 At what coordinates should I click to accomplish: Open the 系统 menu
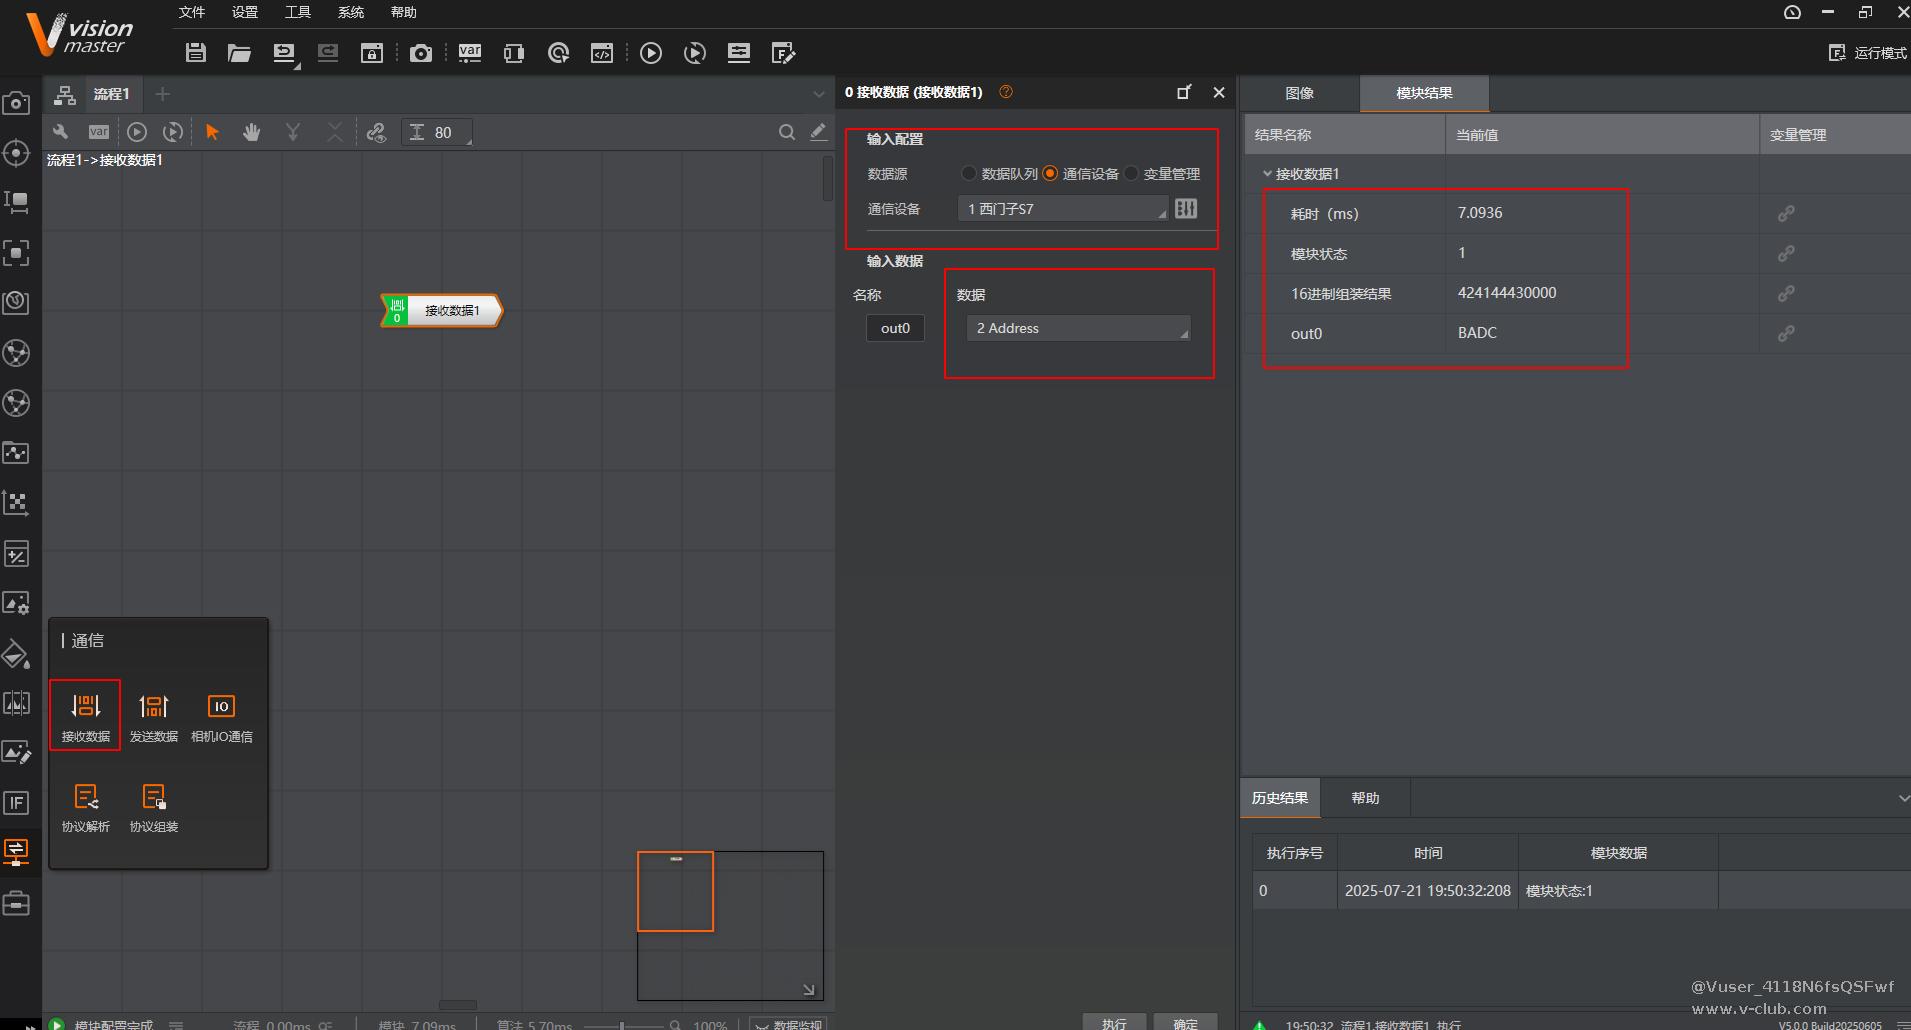tap(351, 12)
